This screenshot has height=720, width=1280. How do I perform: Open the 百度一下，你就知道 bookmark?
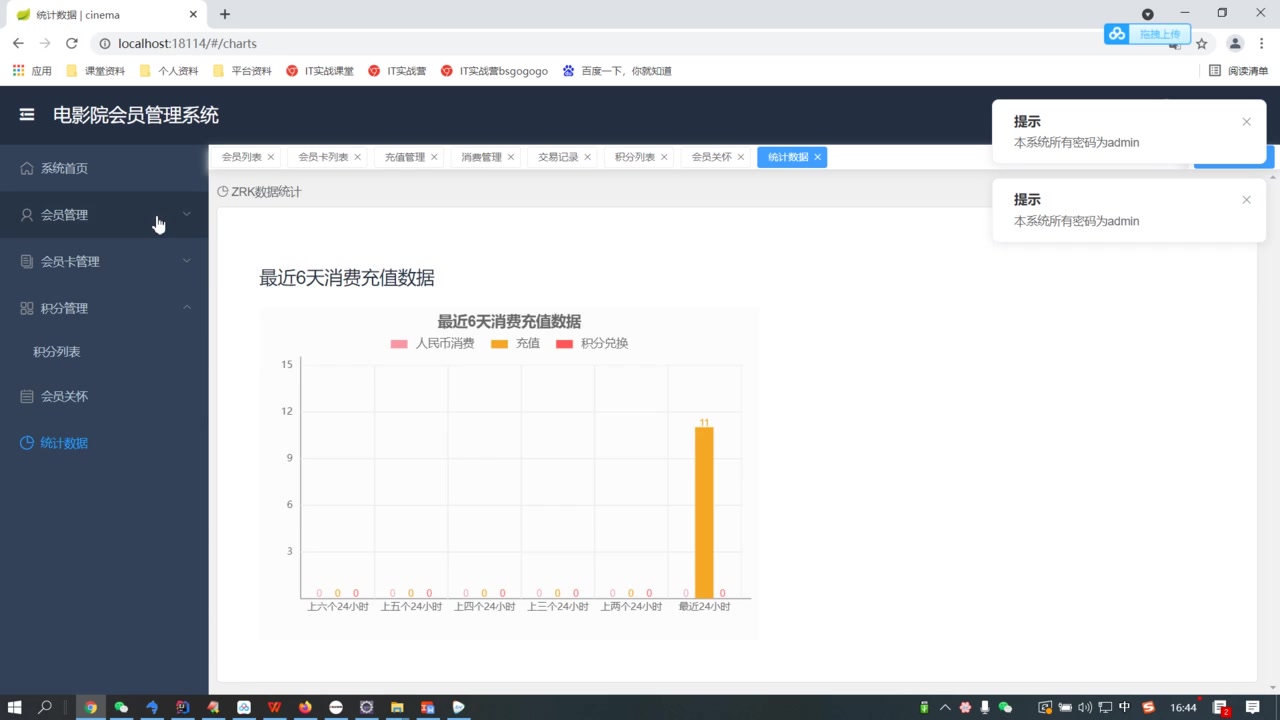[617, 71]
